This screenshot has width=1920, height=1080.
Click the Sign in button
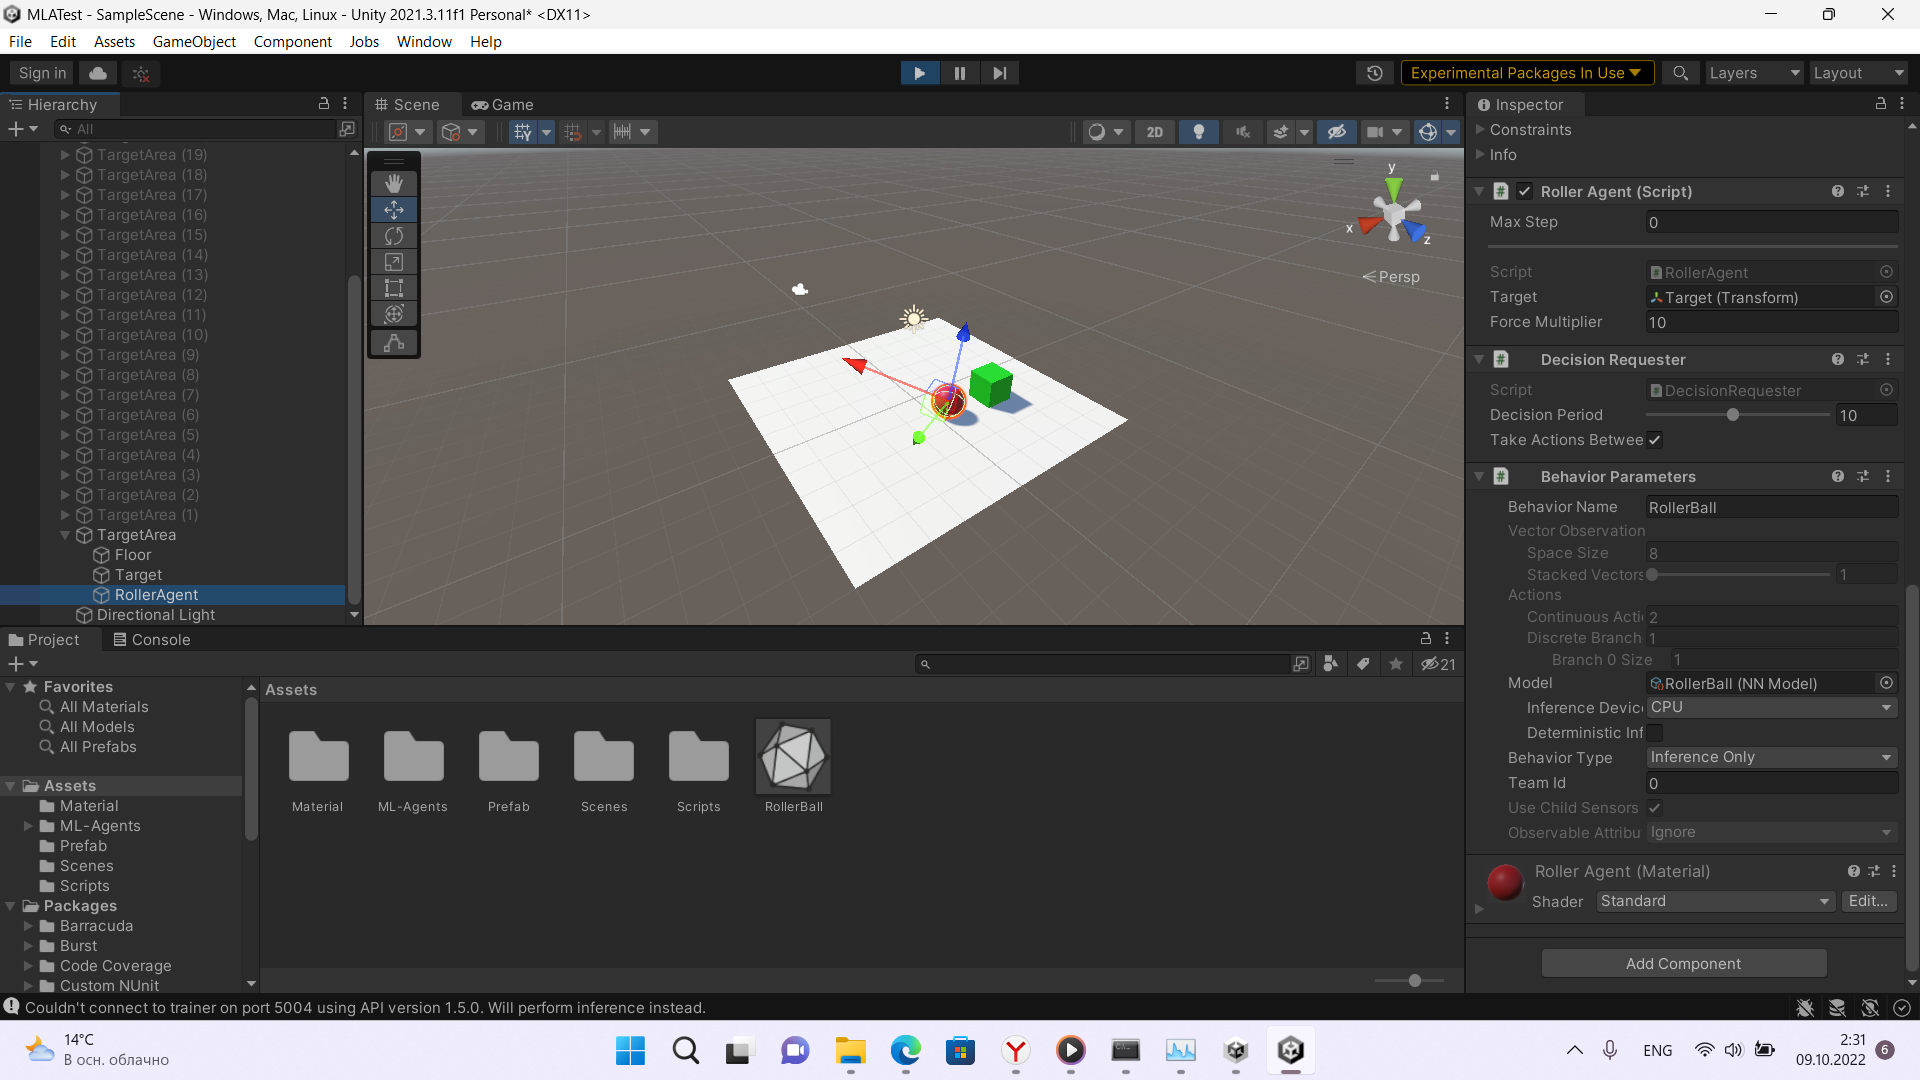coord(42,73)
